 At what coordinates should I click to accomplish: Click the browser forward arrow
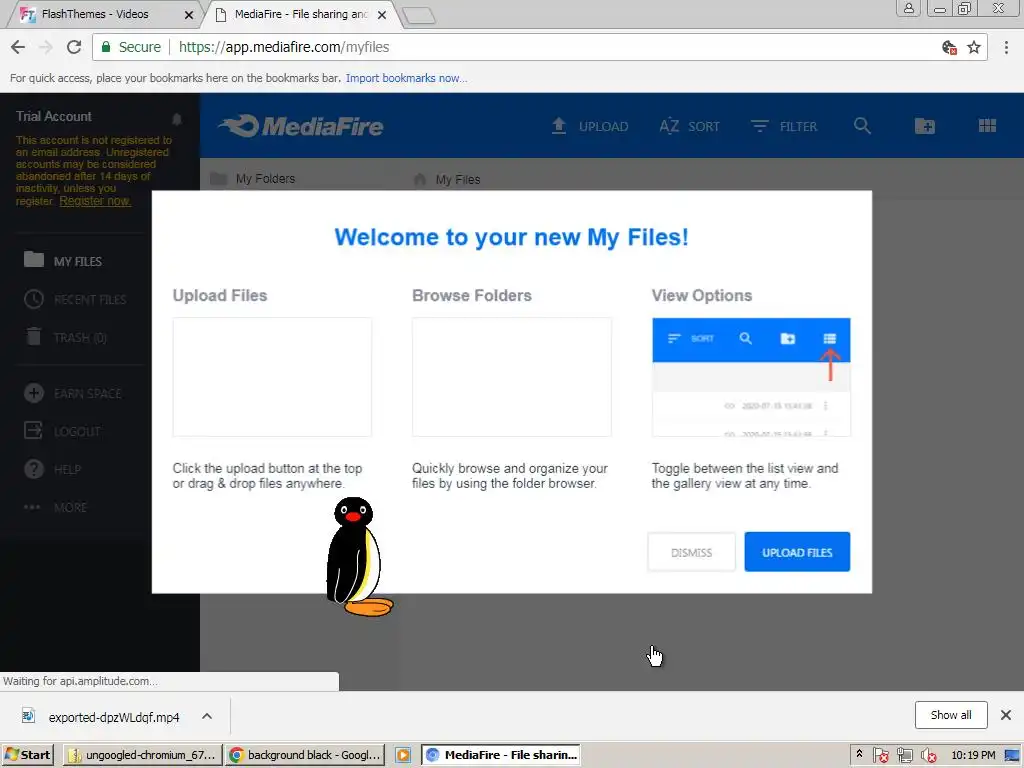pos(46,47)
